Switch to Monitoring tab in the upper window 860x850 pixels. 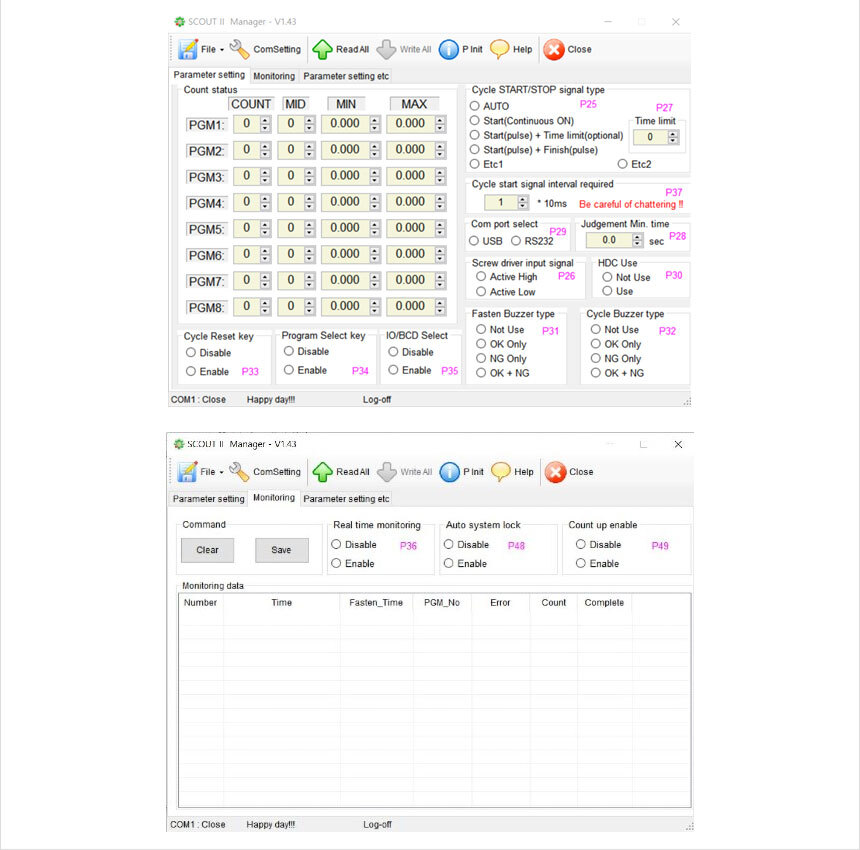(273, 76)
